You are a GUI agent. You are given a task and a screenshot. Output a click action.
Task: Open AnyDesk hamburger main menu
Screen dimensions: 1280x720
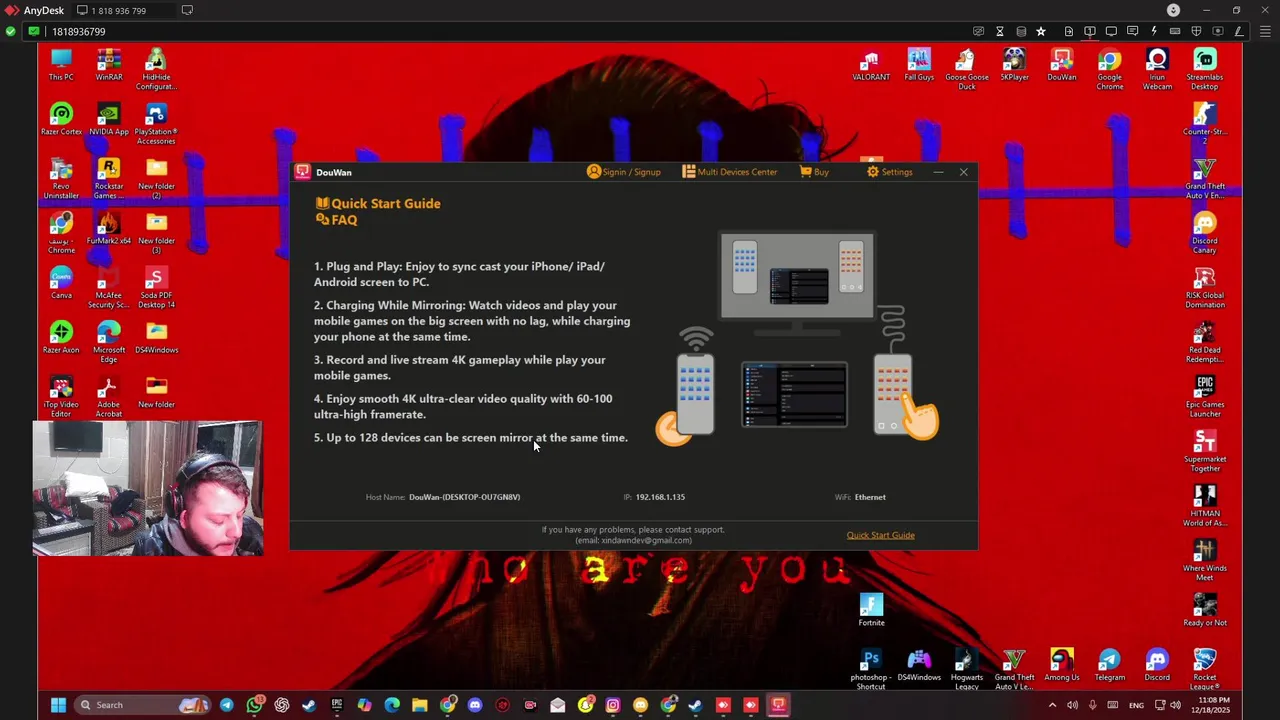tap(1265, 31)
